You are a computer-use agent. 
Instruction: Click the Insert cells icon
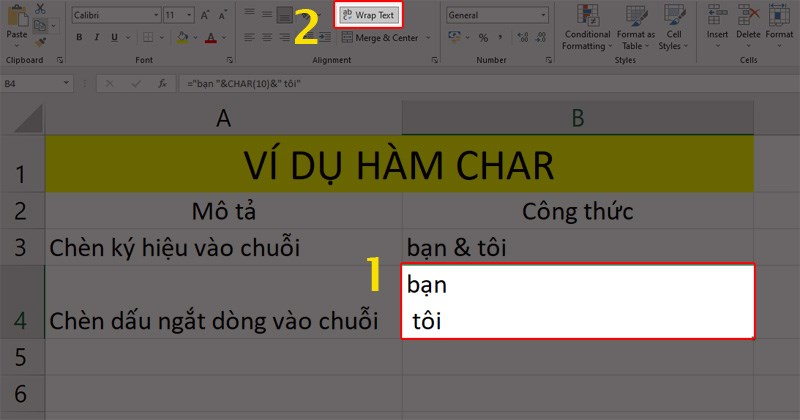tap(717, 26)
